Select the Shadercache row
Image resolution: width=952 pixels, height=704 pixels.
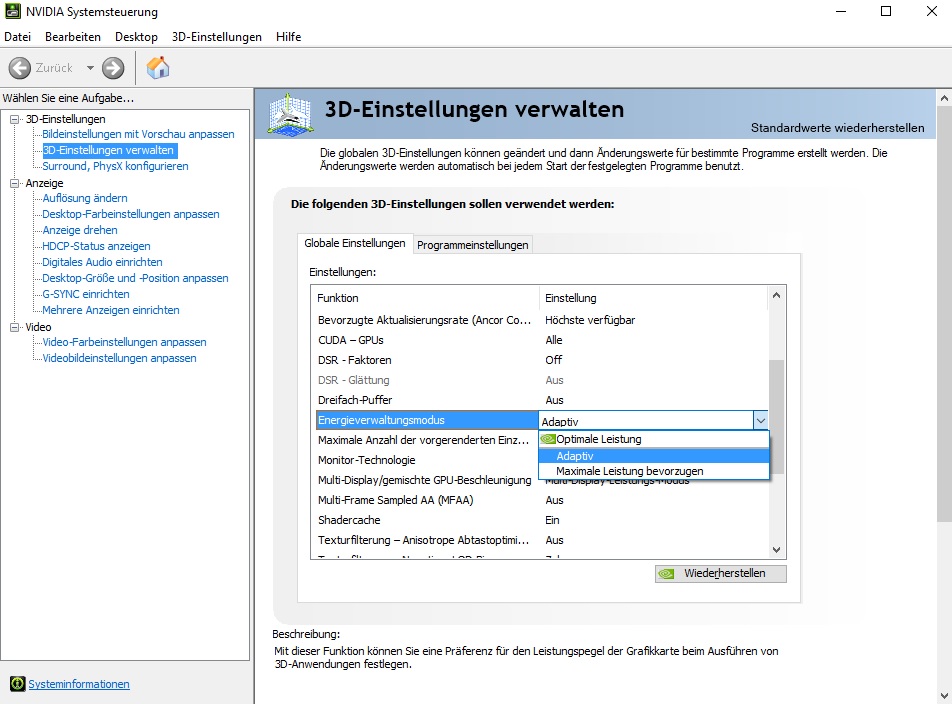(542, 520)
